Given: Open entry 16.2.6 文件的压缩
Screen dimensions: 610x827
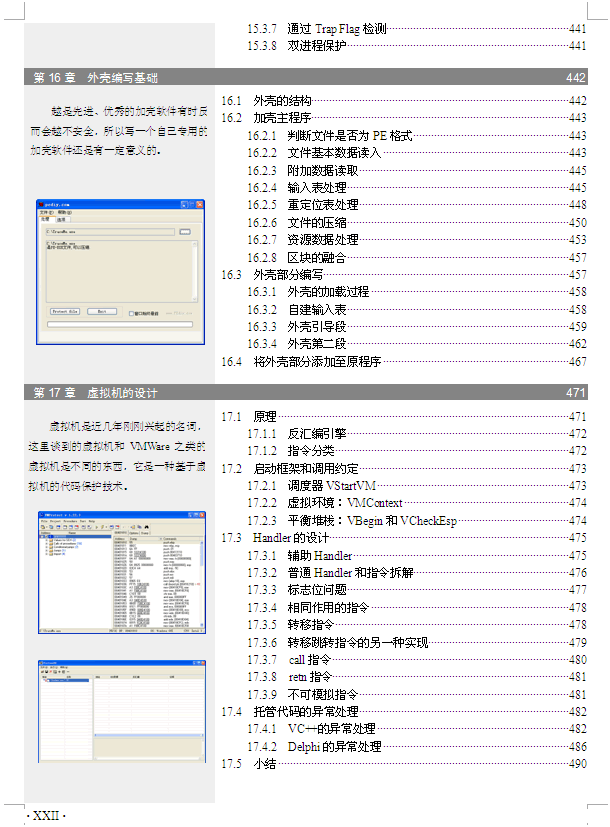Looking at the screenshot, I should [x=417, y=223].
